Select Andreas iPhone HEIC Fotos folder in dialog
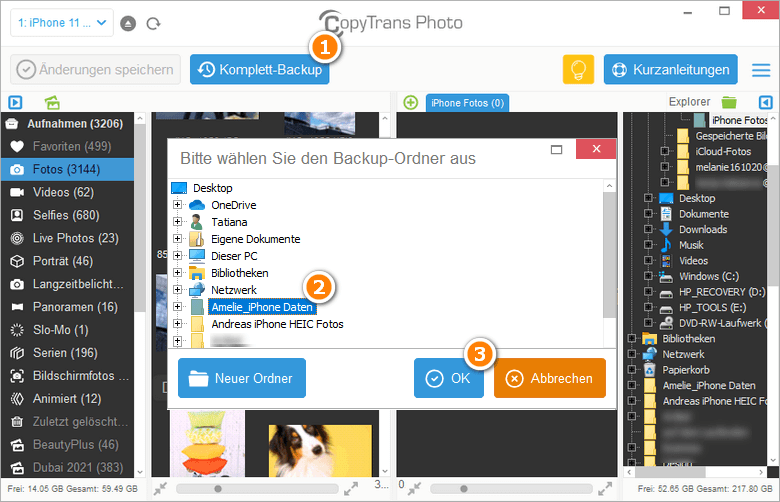This screenshot has height=502, width=780. tap(277, 324)
